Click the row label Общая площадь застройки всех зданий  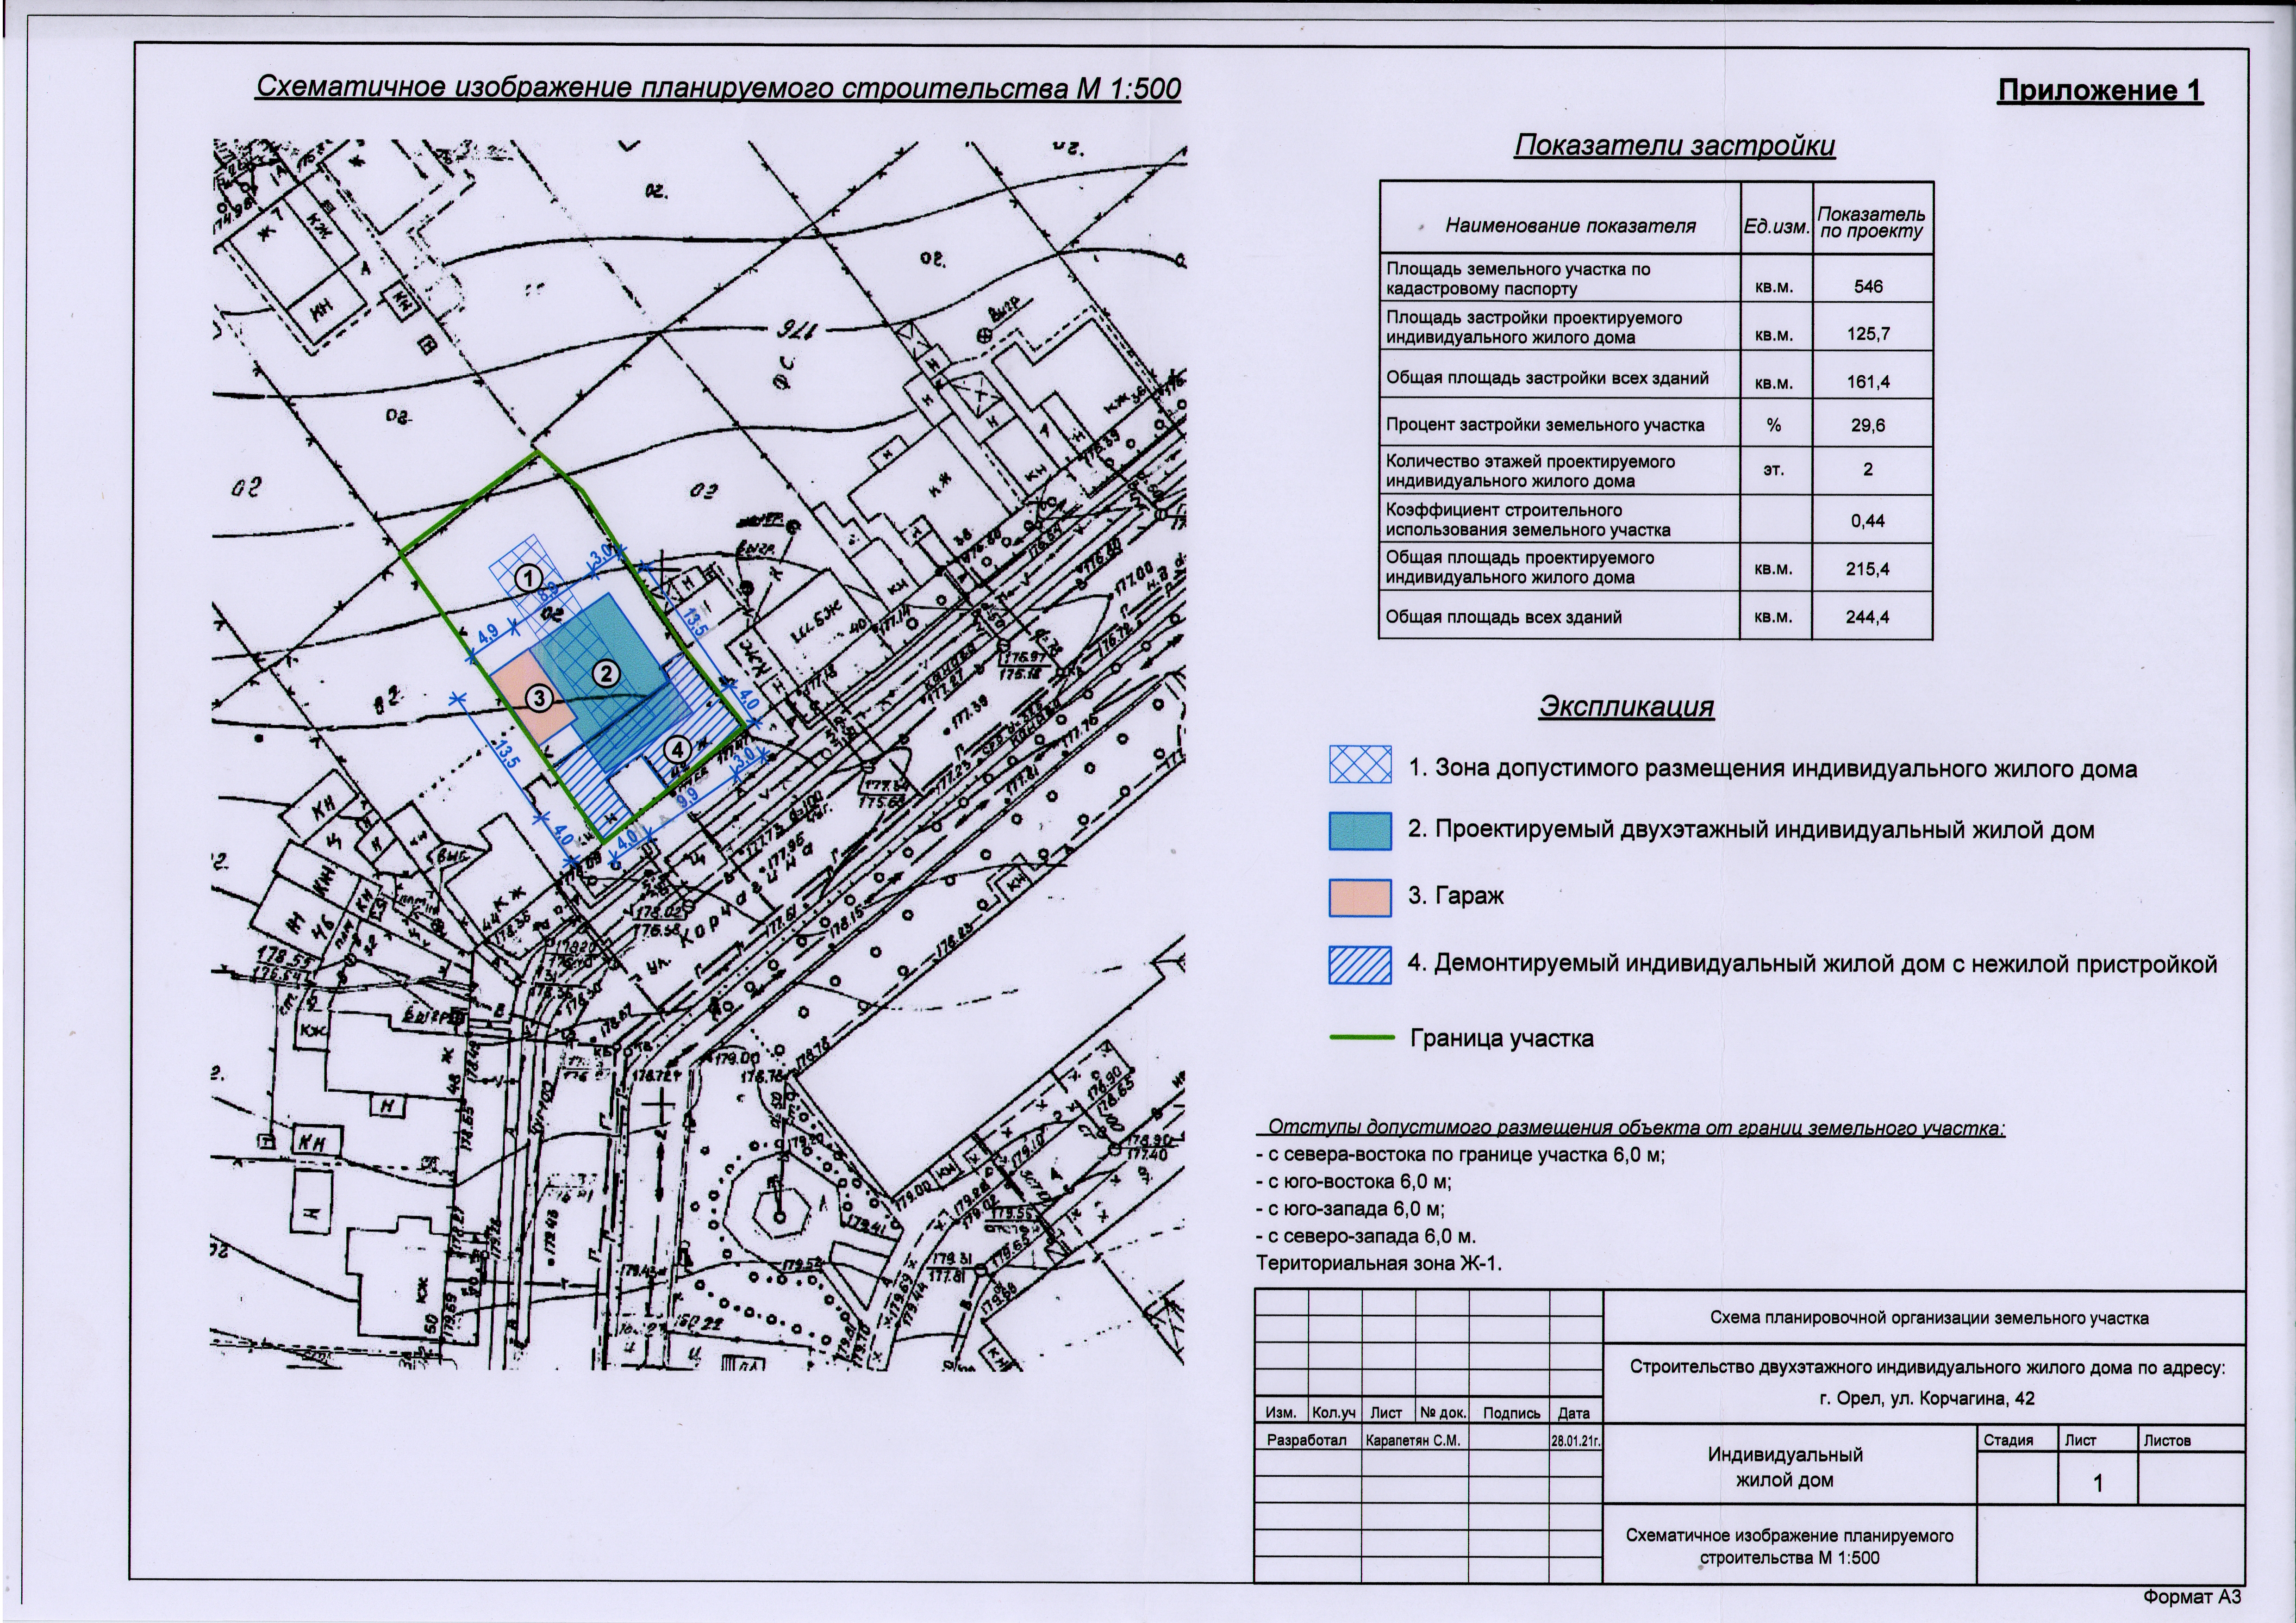click(1547, 378)
